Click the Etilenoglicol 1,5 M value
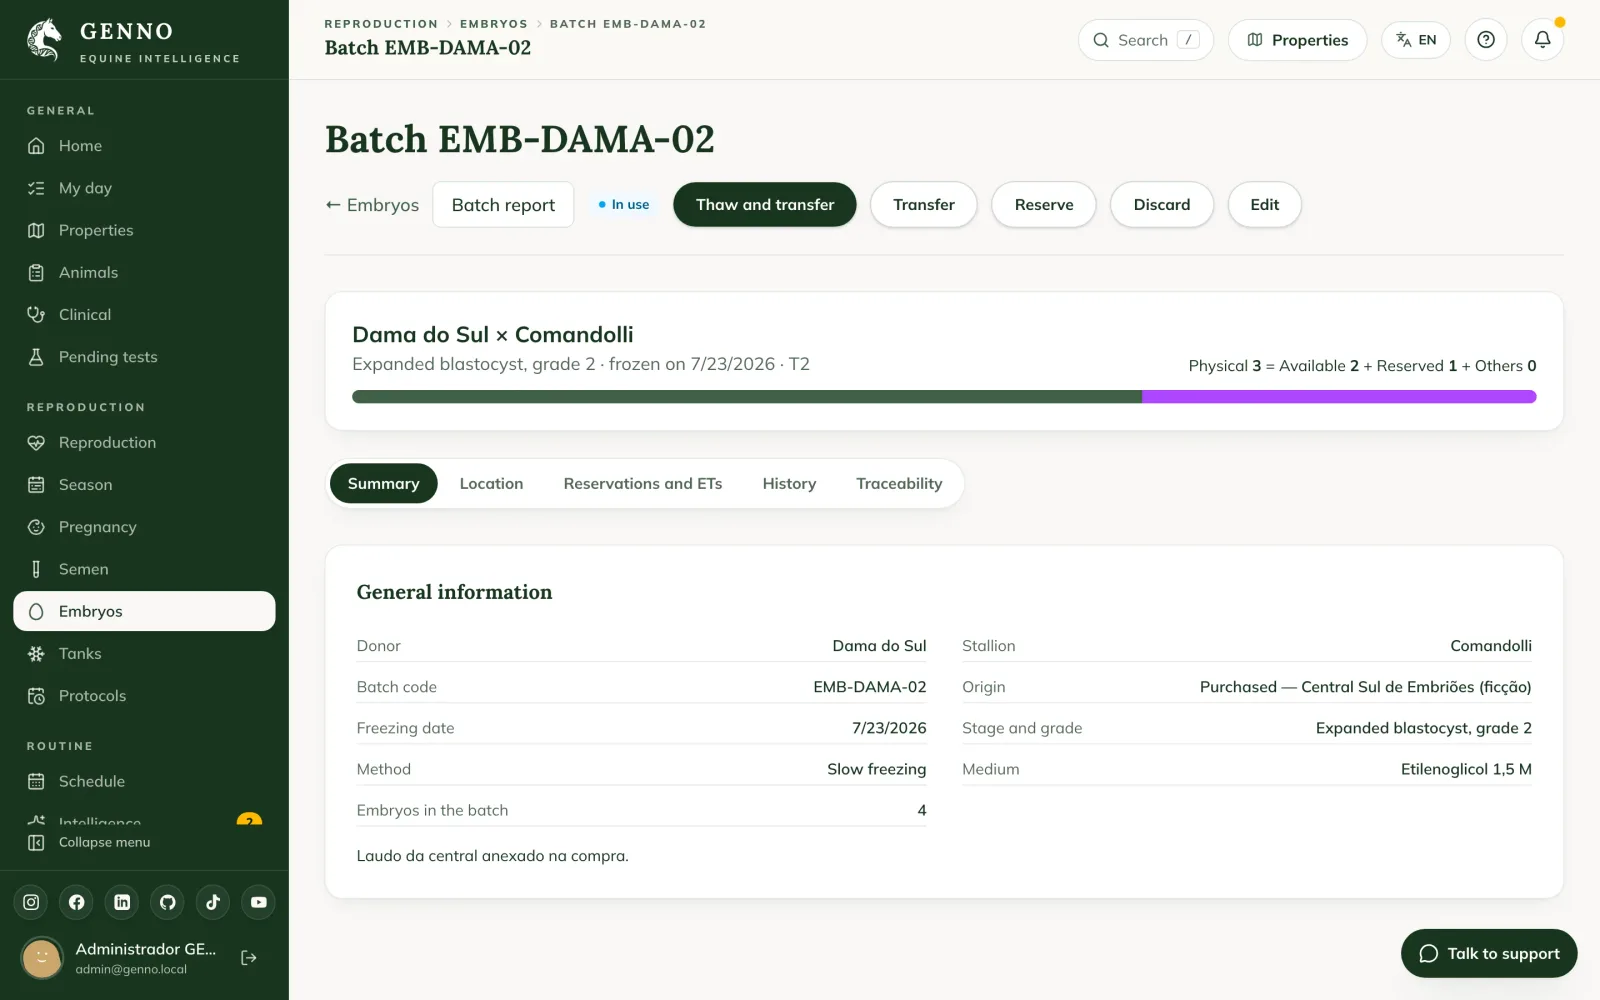Viewport: 1600px width, 1000px height. point(1466,769)
